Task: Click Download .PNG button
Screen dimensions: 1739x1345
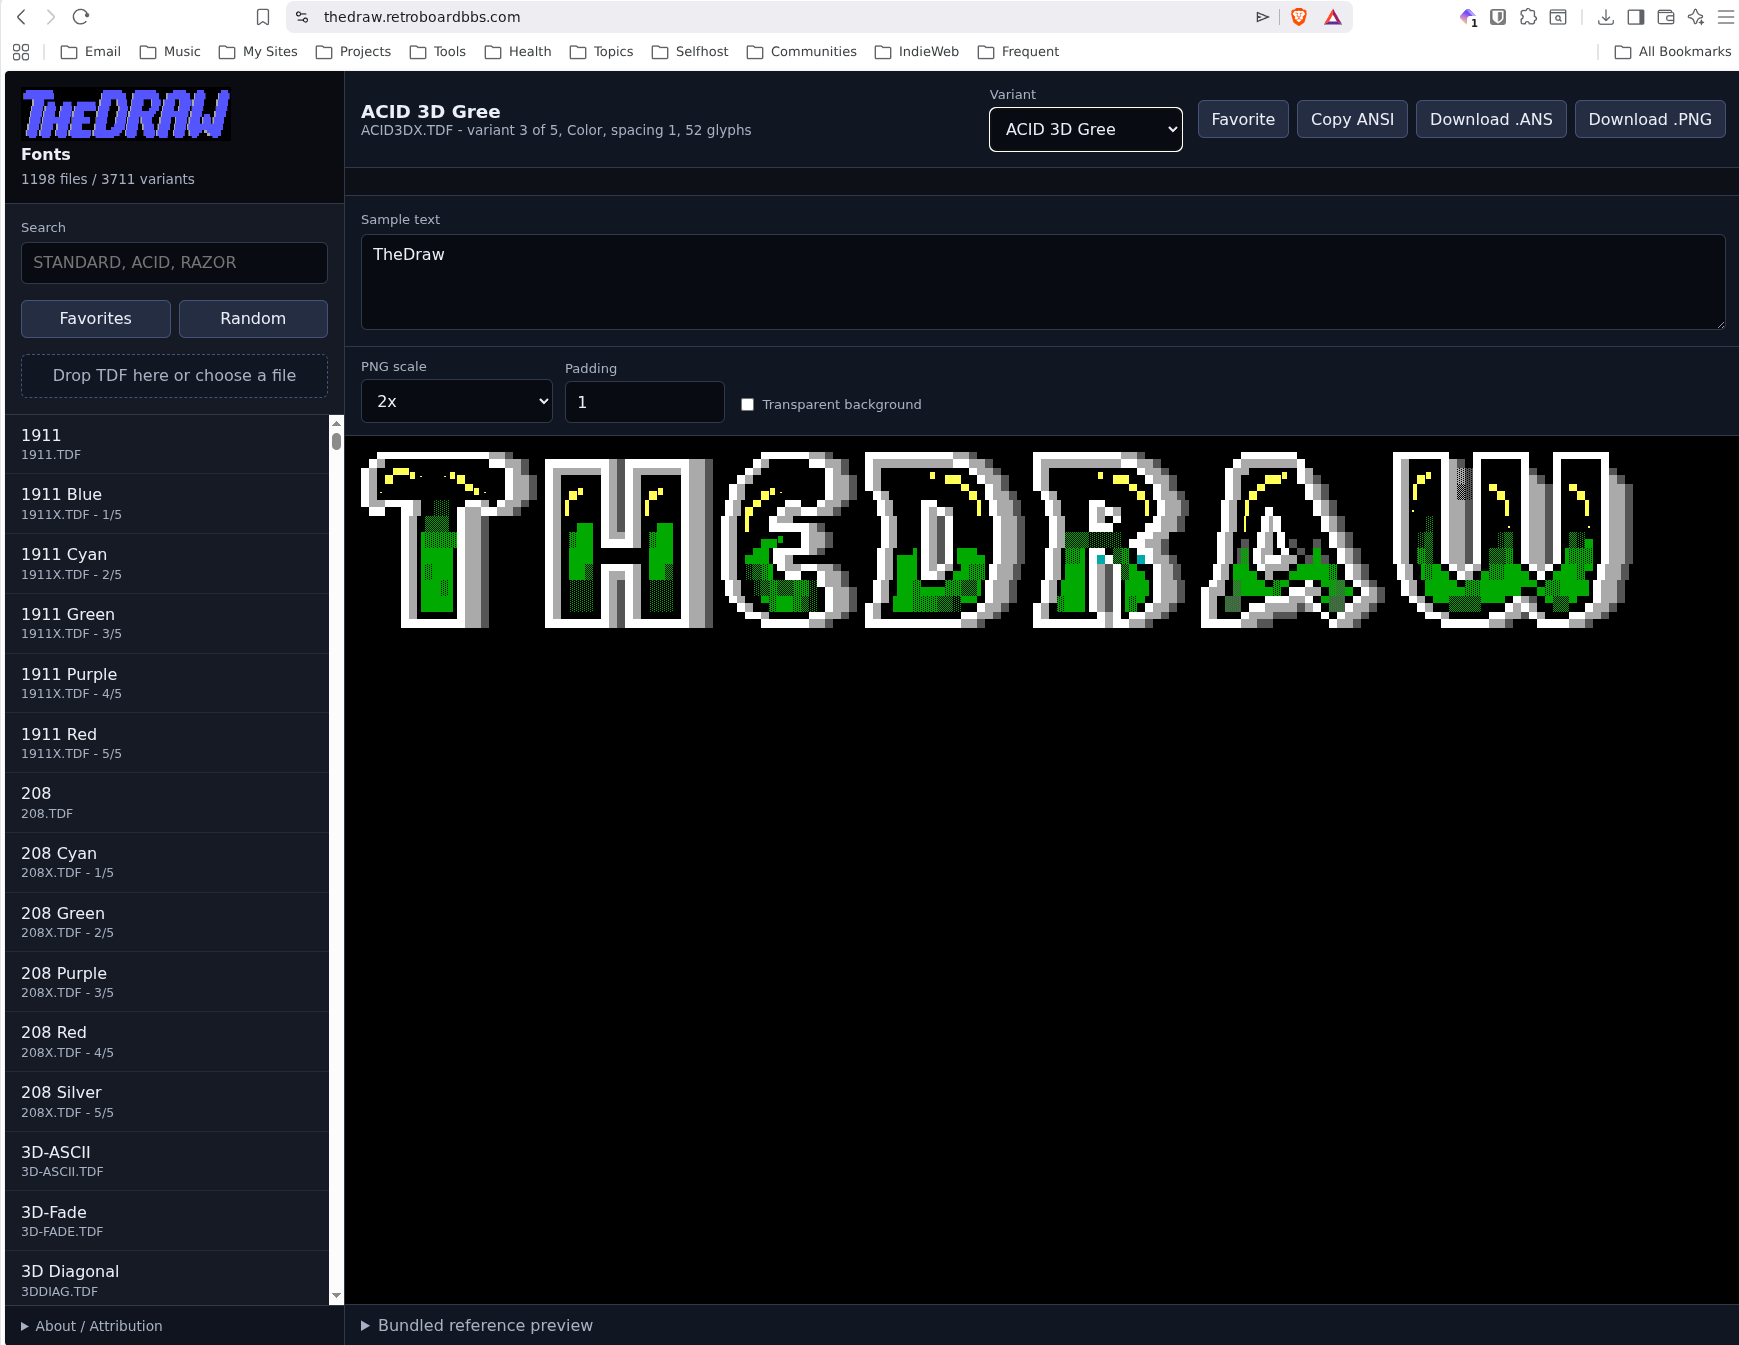Action: point(1650,119)
